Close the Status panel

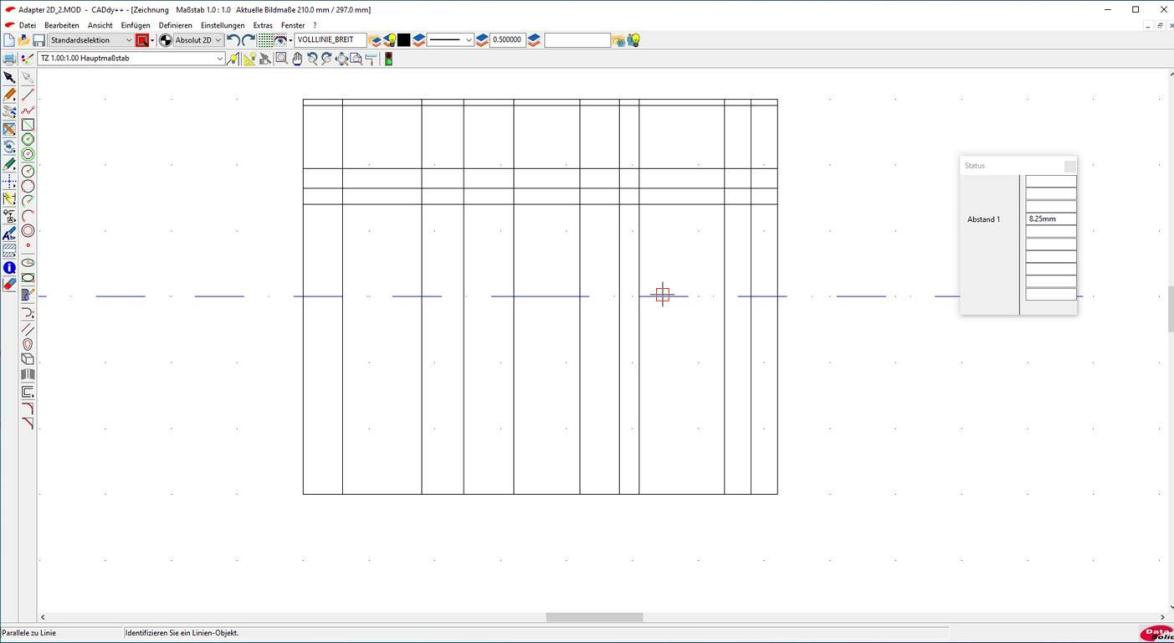click(1070, 166)
